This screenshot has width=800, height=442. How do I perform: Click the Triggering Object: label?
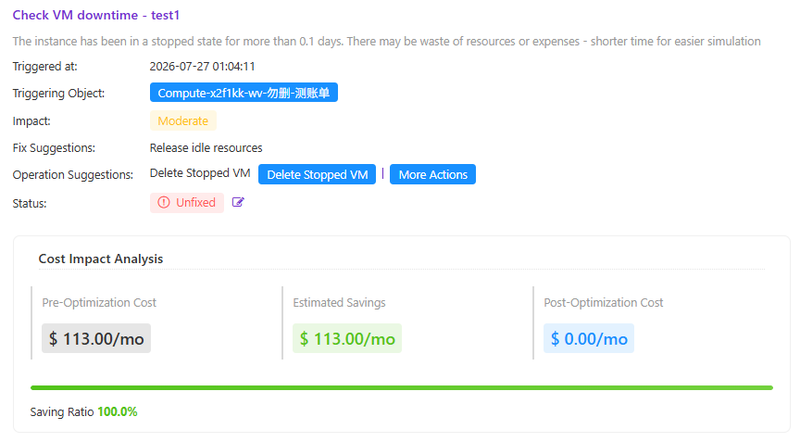click(x=59, y=93)
